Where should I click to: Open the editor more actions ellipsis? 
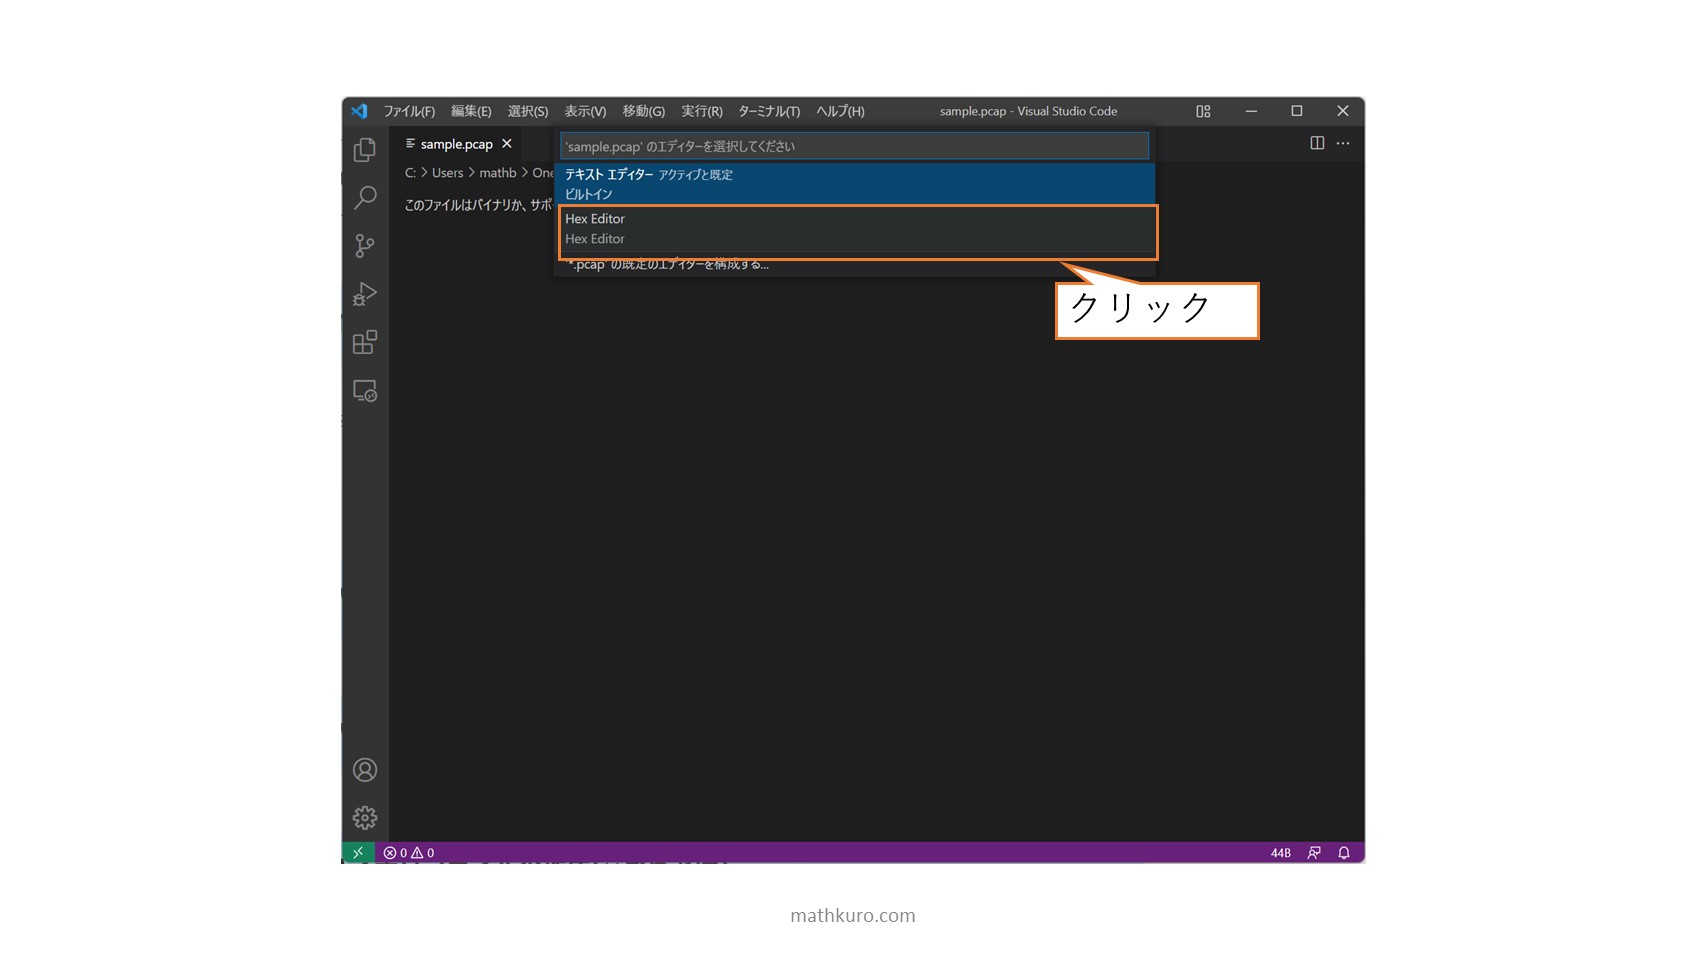[x=1343, y=143]
